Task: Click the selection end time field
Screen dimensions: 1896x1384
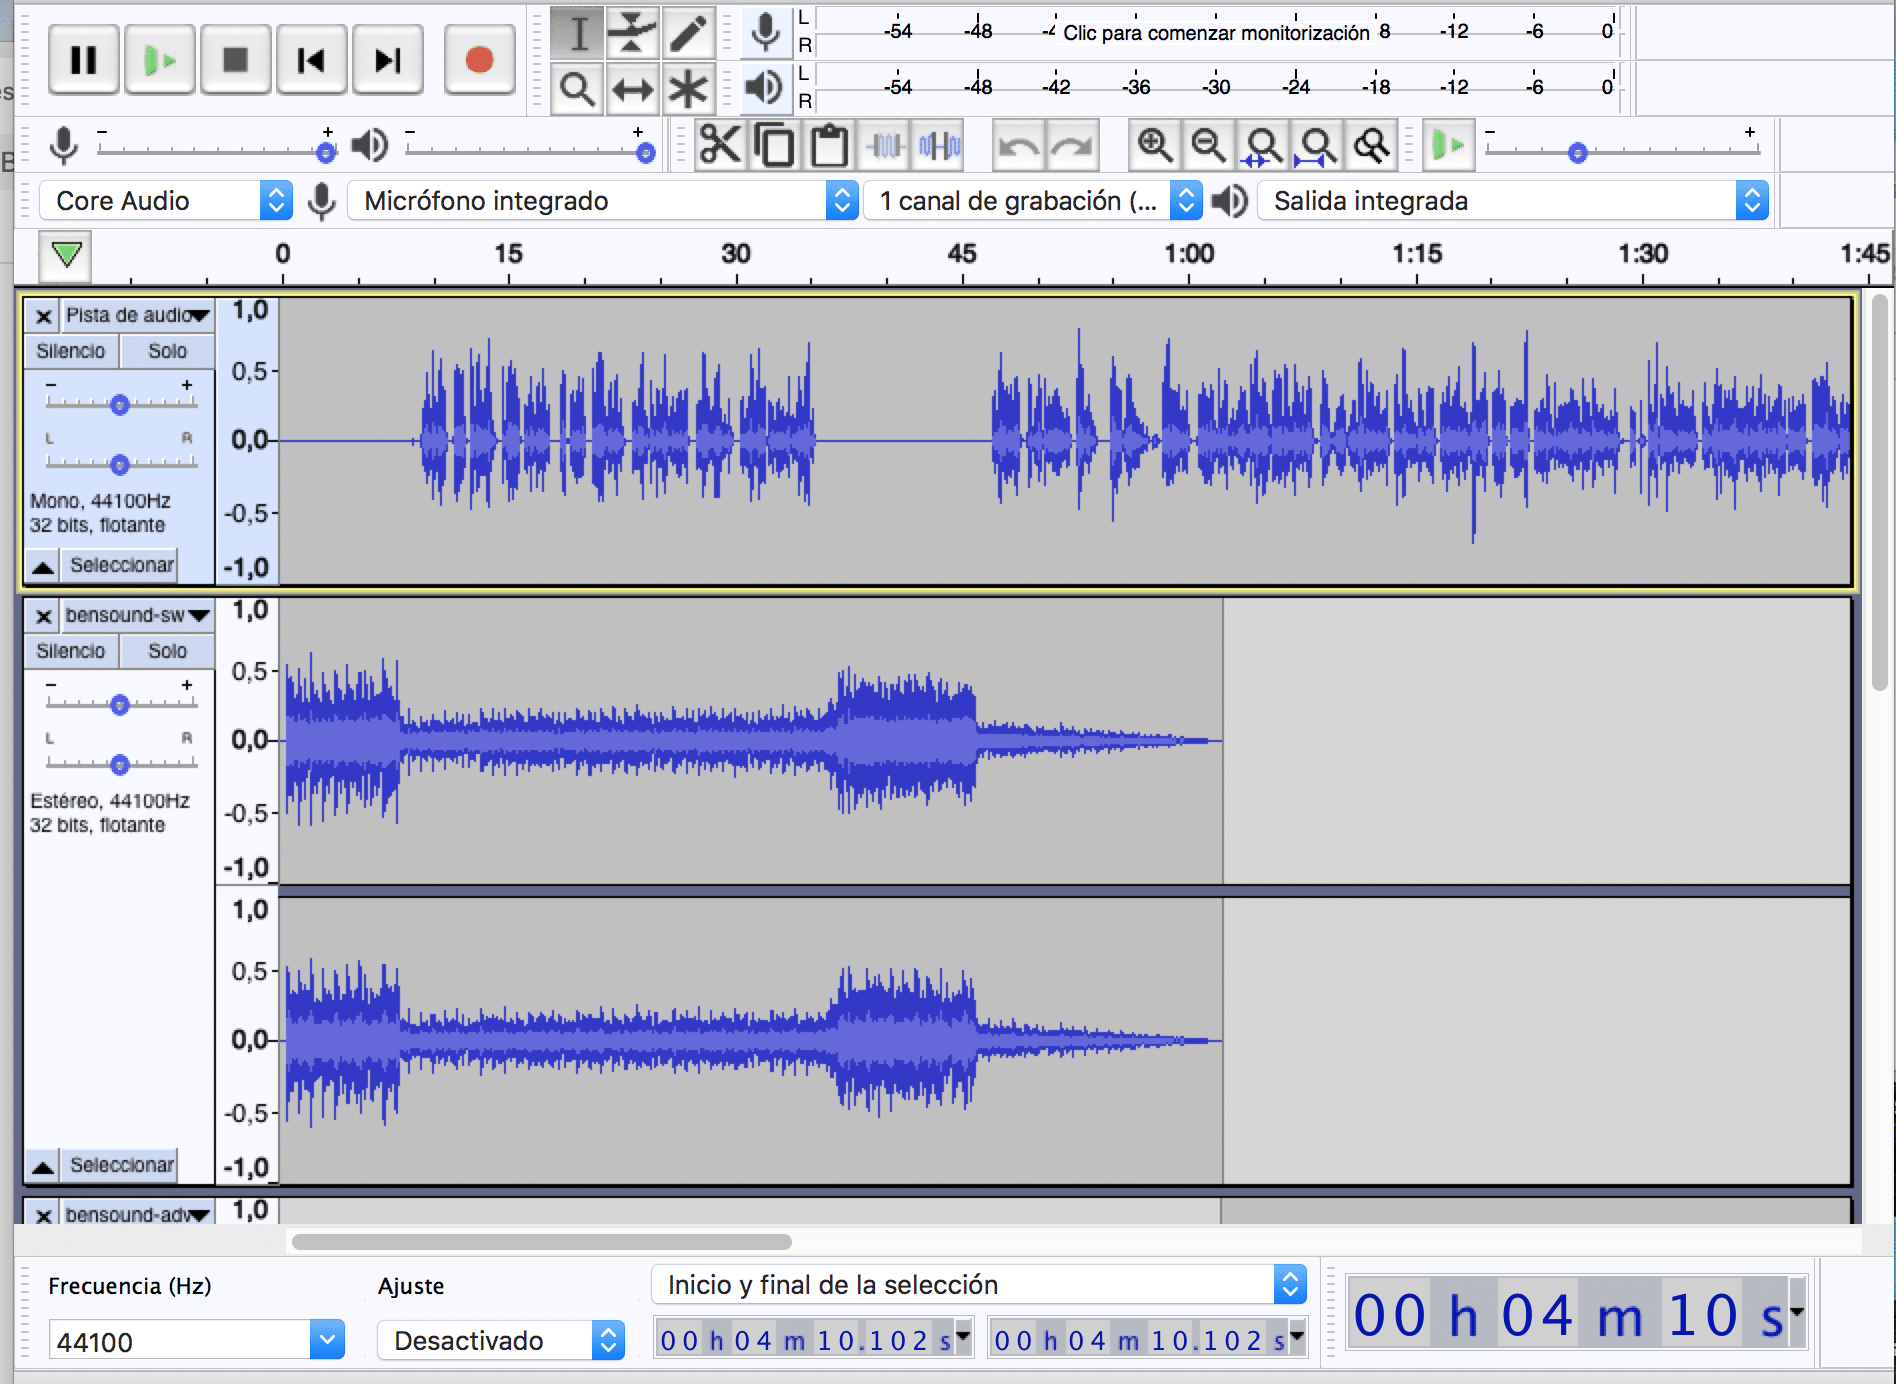Action: (1147, 1339)
